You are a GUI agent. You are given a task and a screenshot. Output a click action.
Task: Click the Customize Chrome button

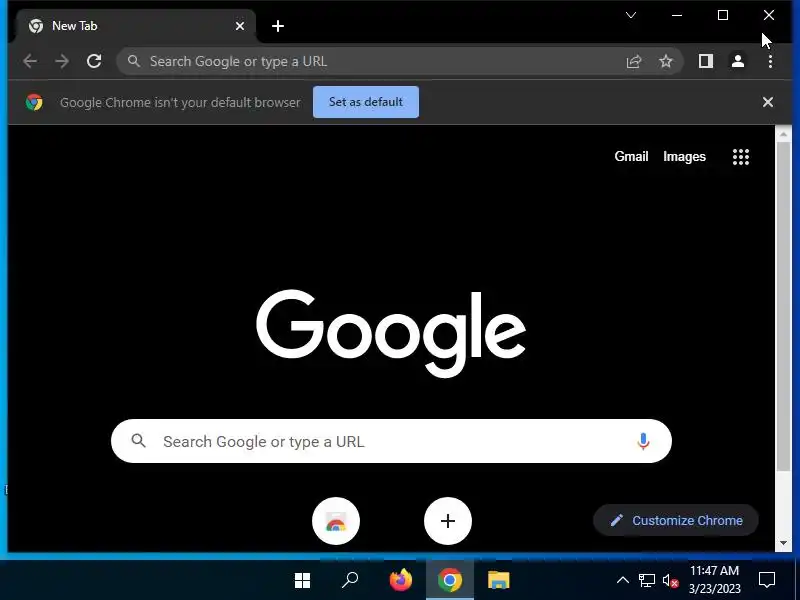pos(676,520)
